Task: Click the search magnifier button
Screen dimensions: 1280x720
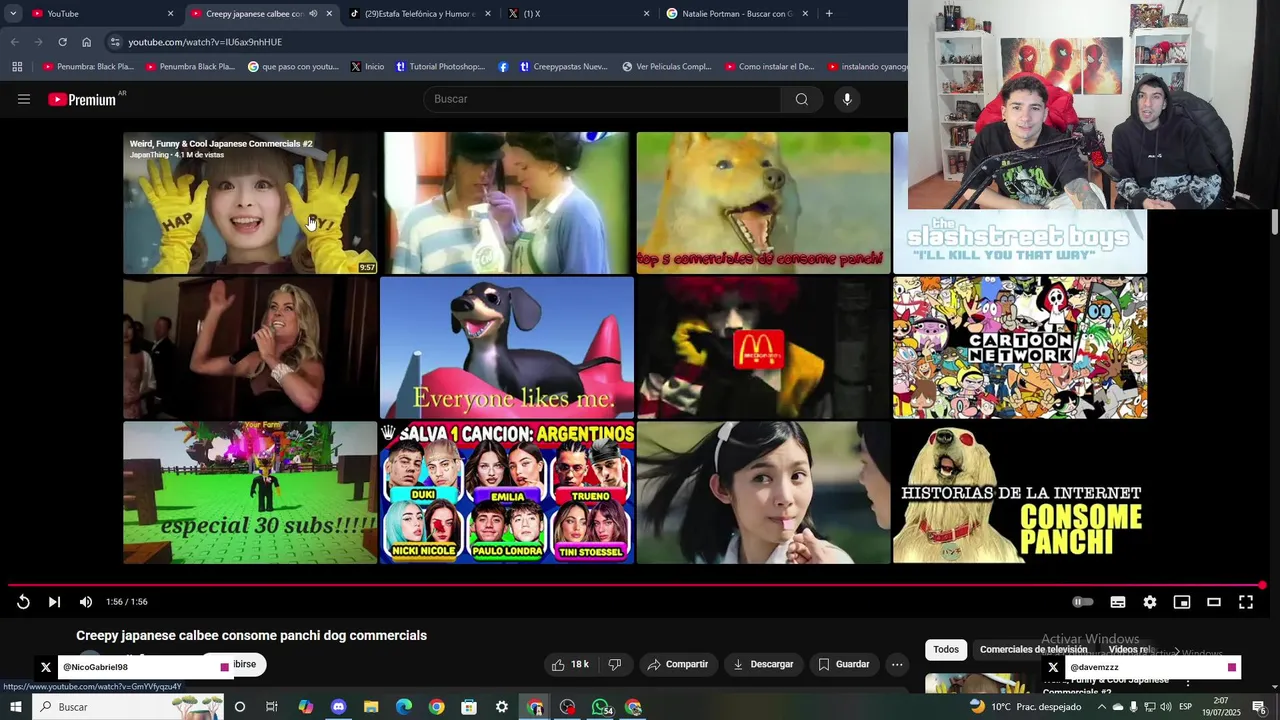Action: 801,99
